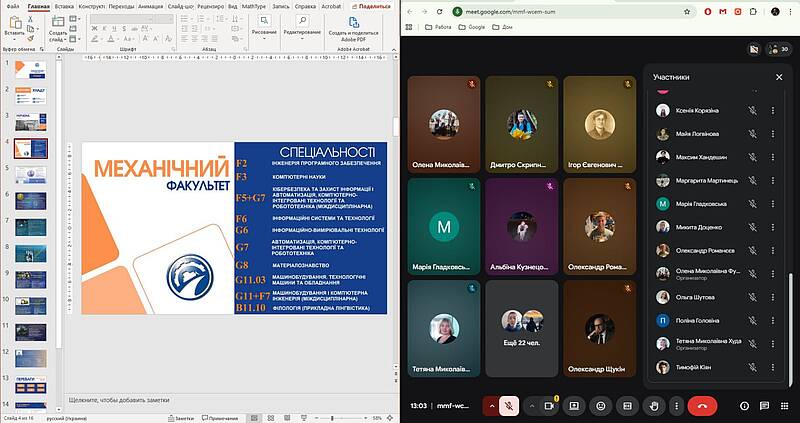
Task: Expand video settings arrow beside camera
Action: (531, 406)
